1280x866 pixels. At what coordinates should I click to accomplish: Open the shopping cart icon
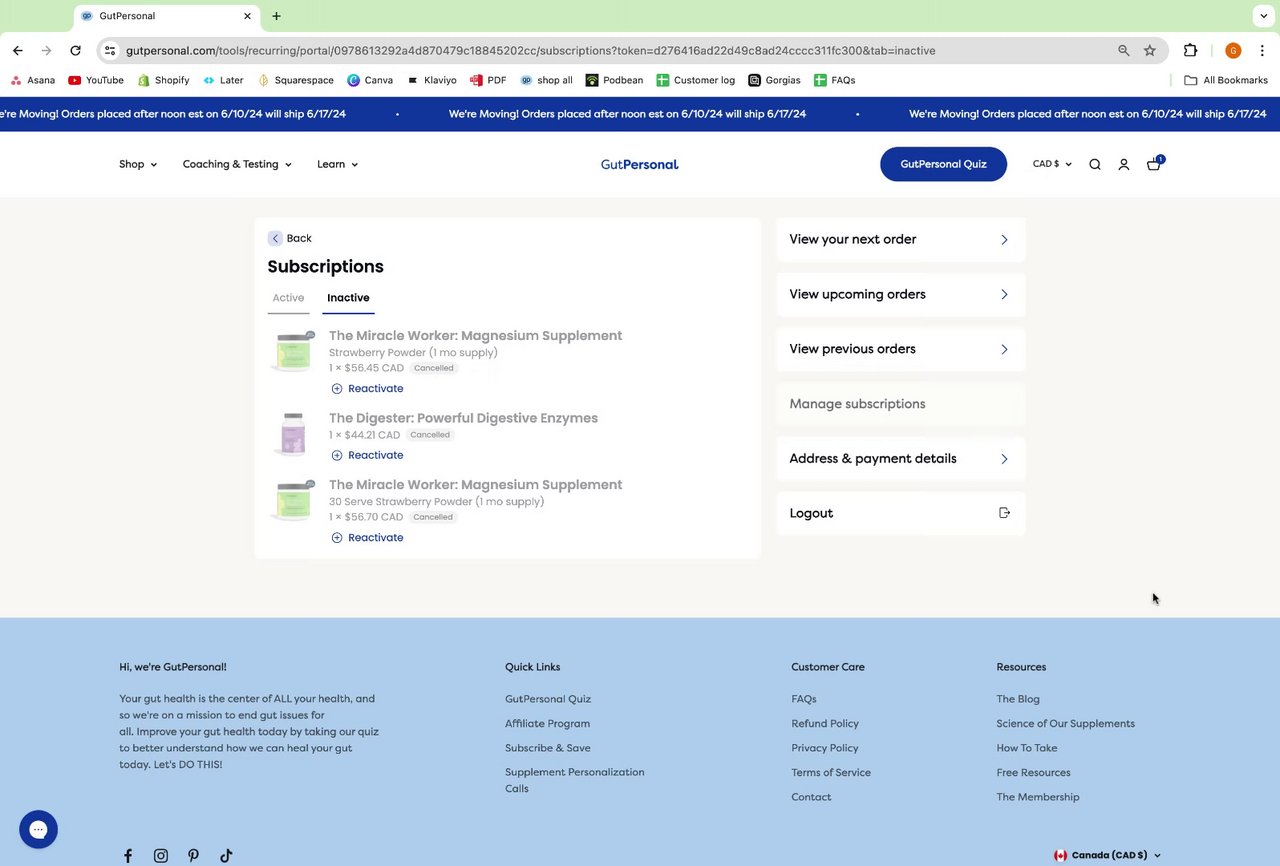click(1154, 164)
